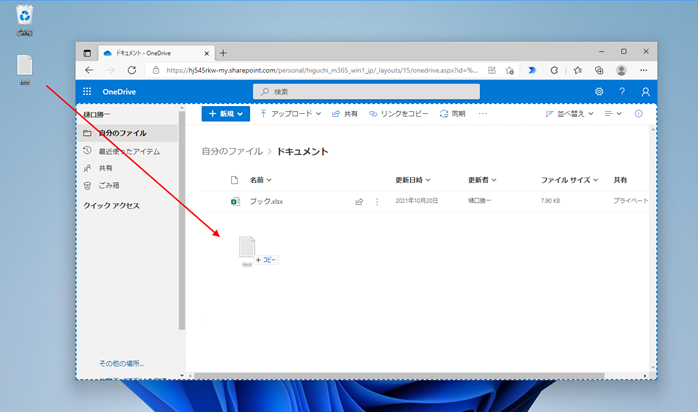Image resolution: width=698 pixels, height=412 pixels.
Task: Click the 同期 sync button
Action: pos(453,114)
